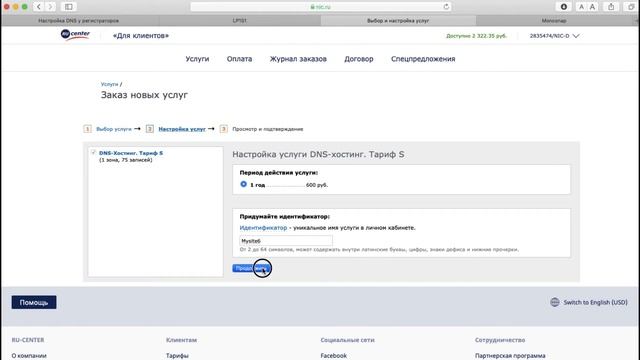Decrease text size with small A
640x360 pixels.
581,7
